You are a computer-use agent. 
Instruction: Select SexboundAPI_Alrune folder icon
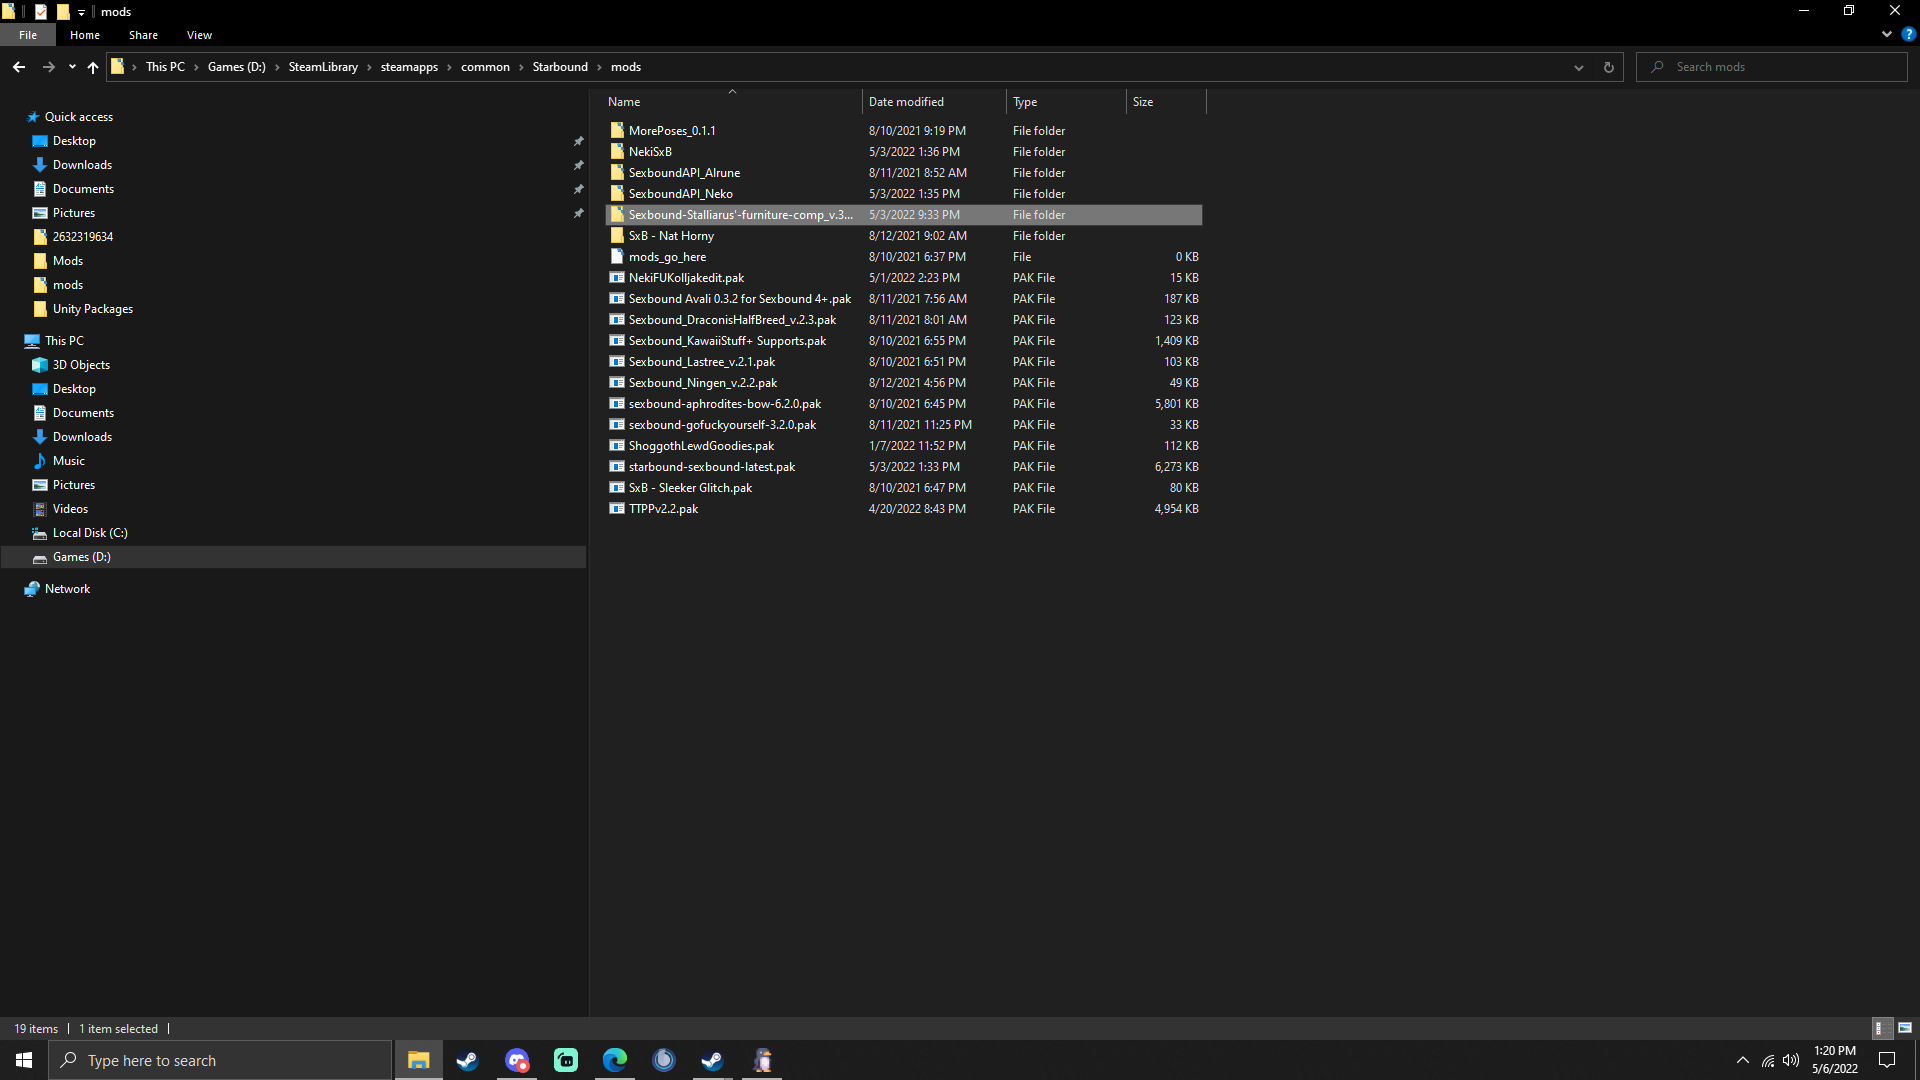617,172
